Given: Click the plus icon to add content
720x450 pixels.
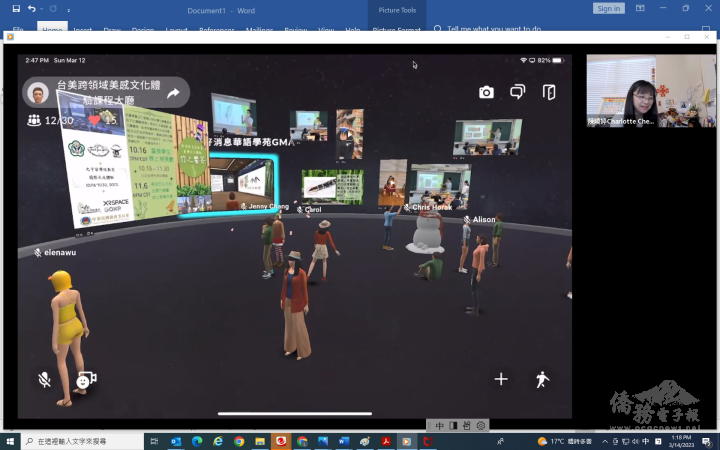Looking at the screenshot, I should (x=501, y=379).
